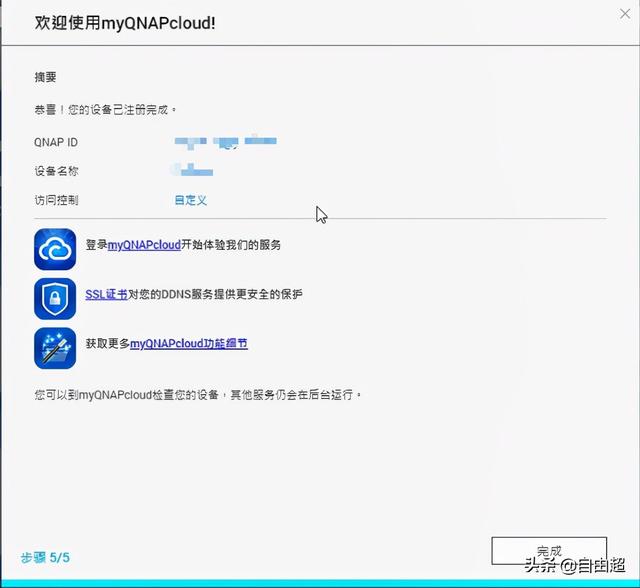Open the SSL证书 link
Screen dimensions: 640x588
107,294
